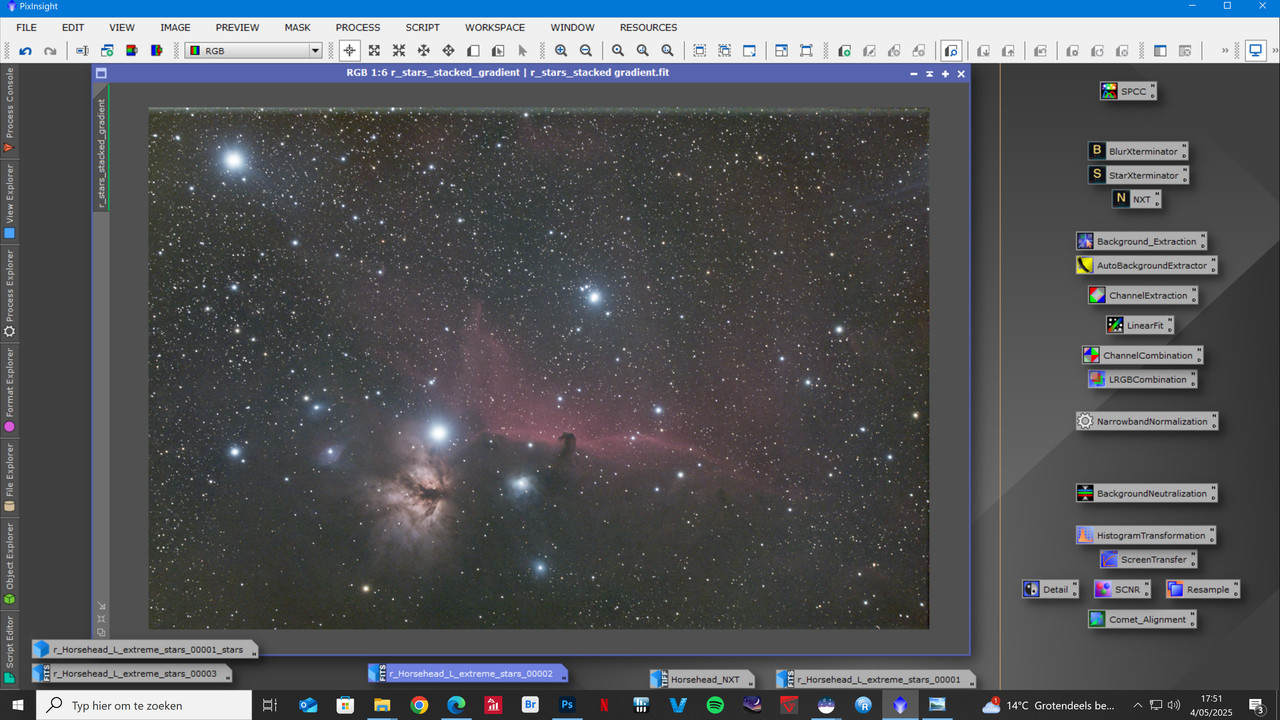Open the PROCESS menu
1280x720 pixels.
(357, 27)
